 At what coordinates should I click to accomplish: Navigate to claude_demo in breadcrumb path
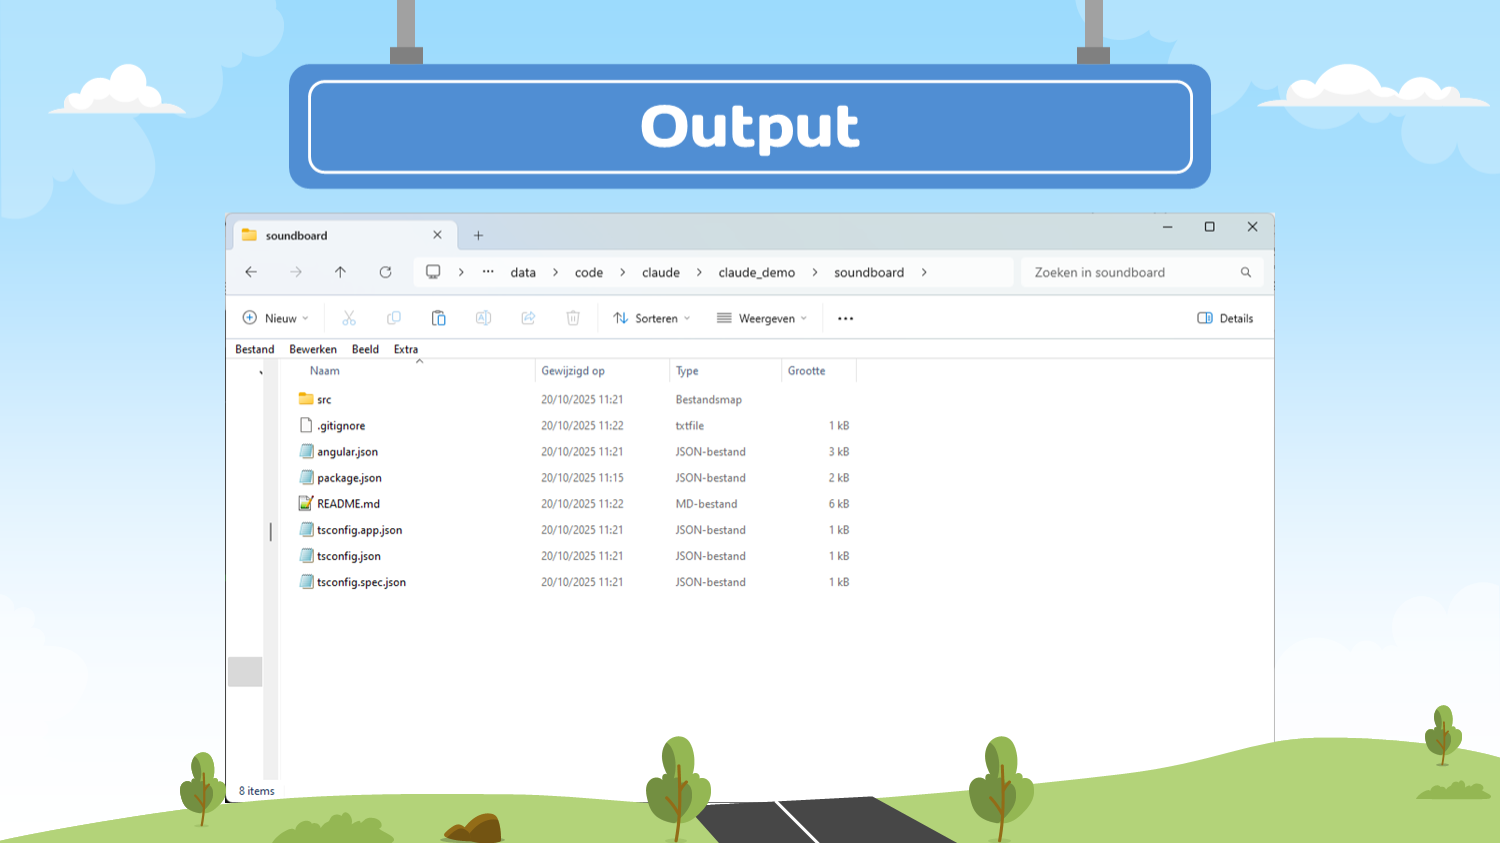click(756, 272)
